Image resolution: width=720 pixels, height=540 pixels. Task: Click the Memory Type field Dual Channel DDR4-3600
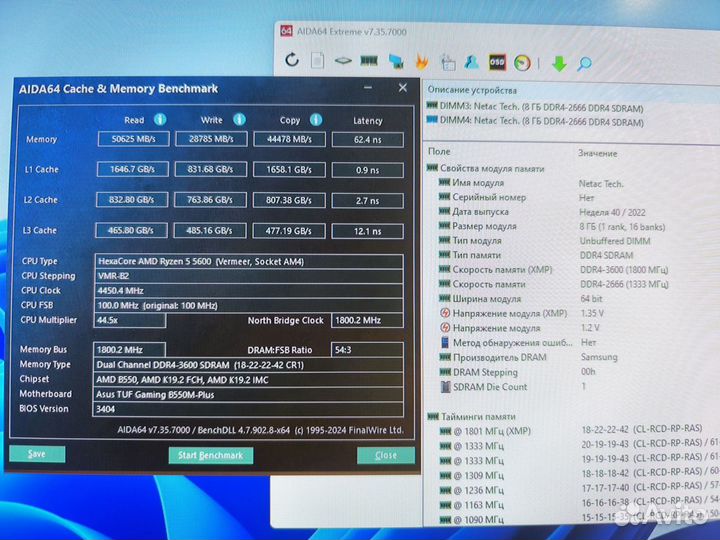point(248,365)
